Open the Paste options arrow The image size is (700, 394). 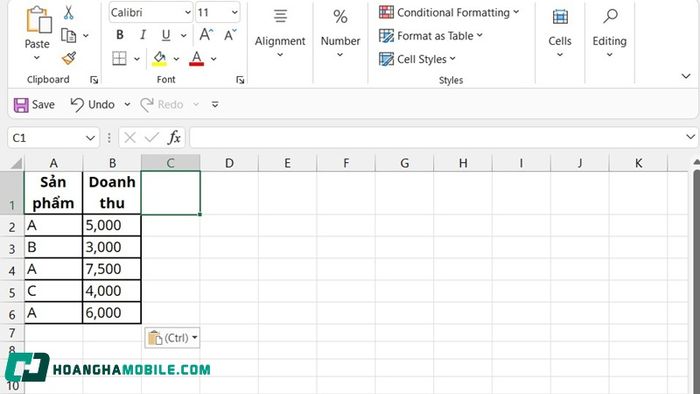pos(37,58)
